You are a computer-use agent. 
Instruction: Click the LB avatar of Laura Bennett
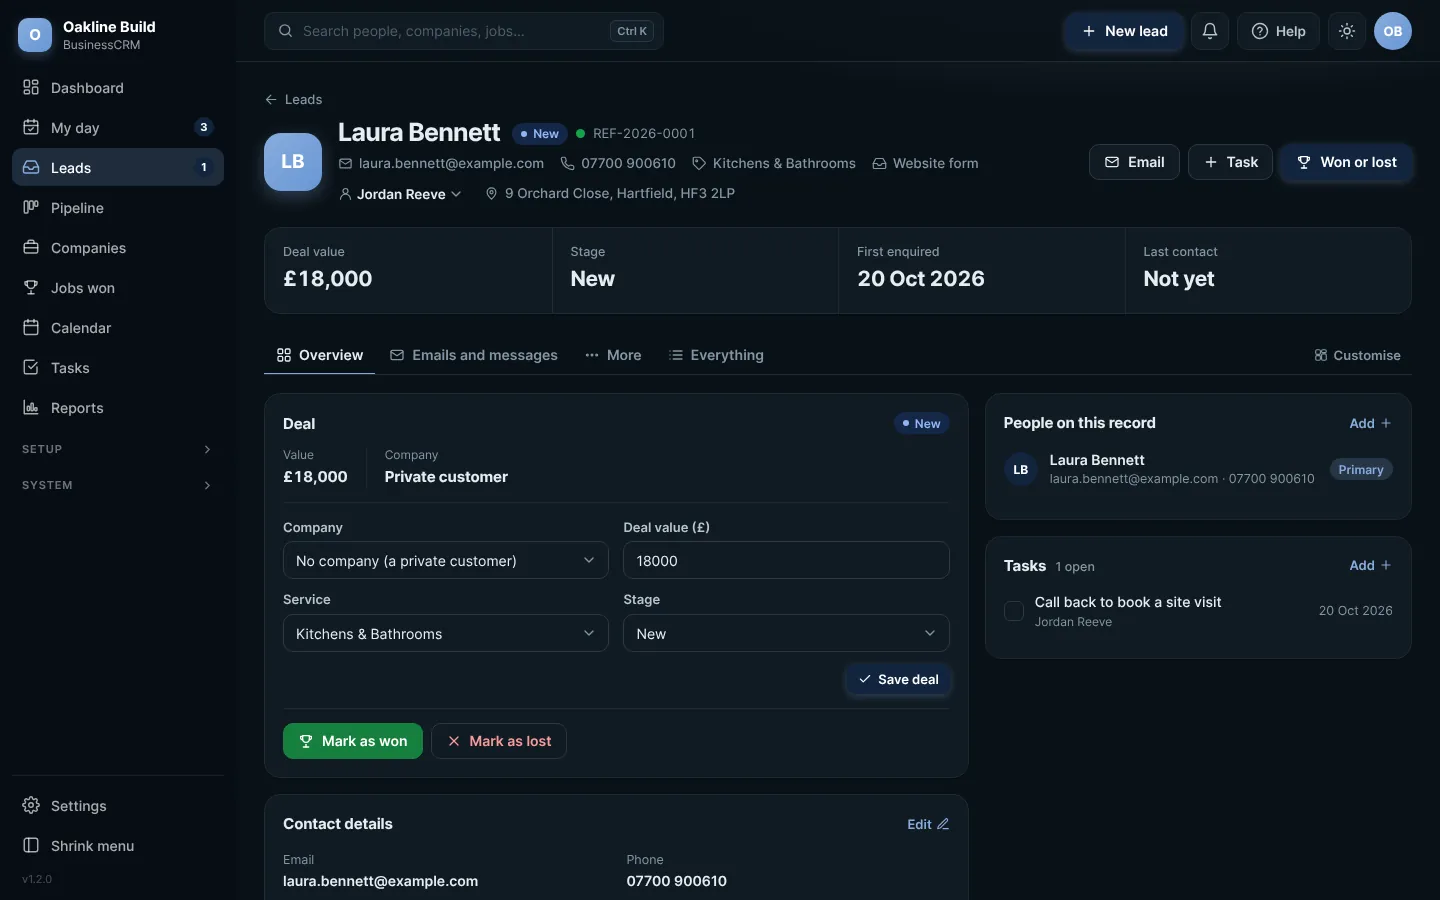click(293, 162)
